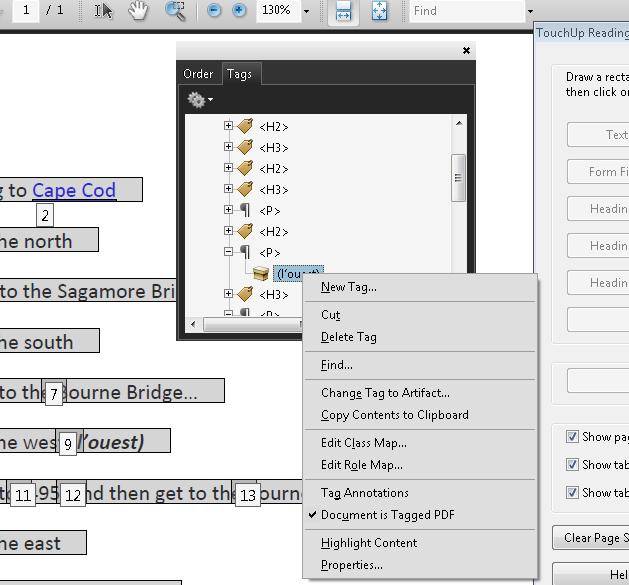The width and height of the screenshot is (629, 585).
Task: Click the zoom out minus button
Action: 214,11
